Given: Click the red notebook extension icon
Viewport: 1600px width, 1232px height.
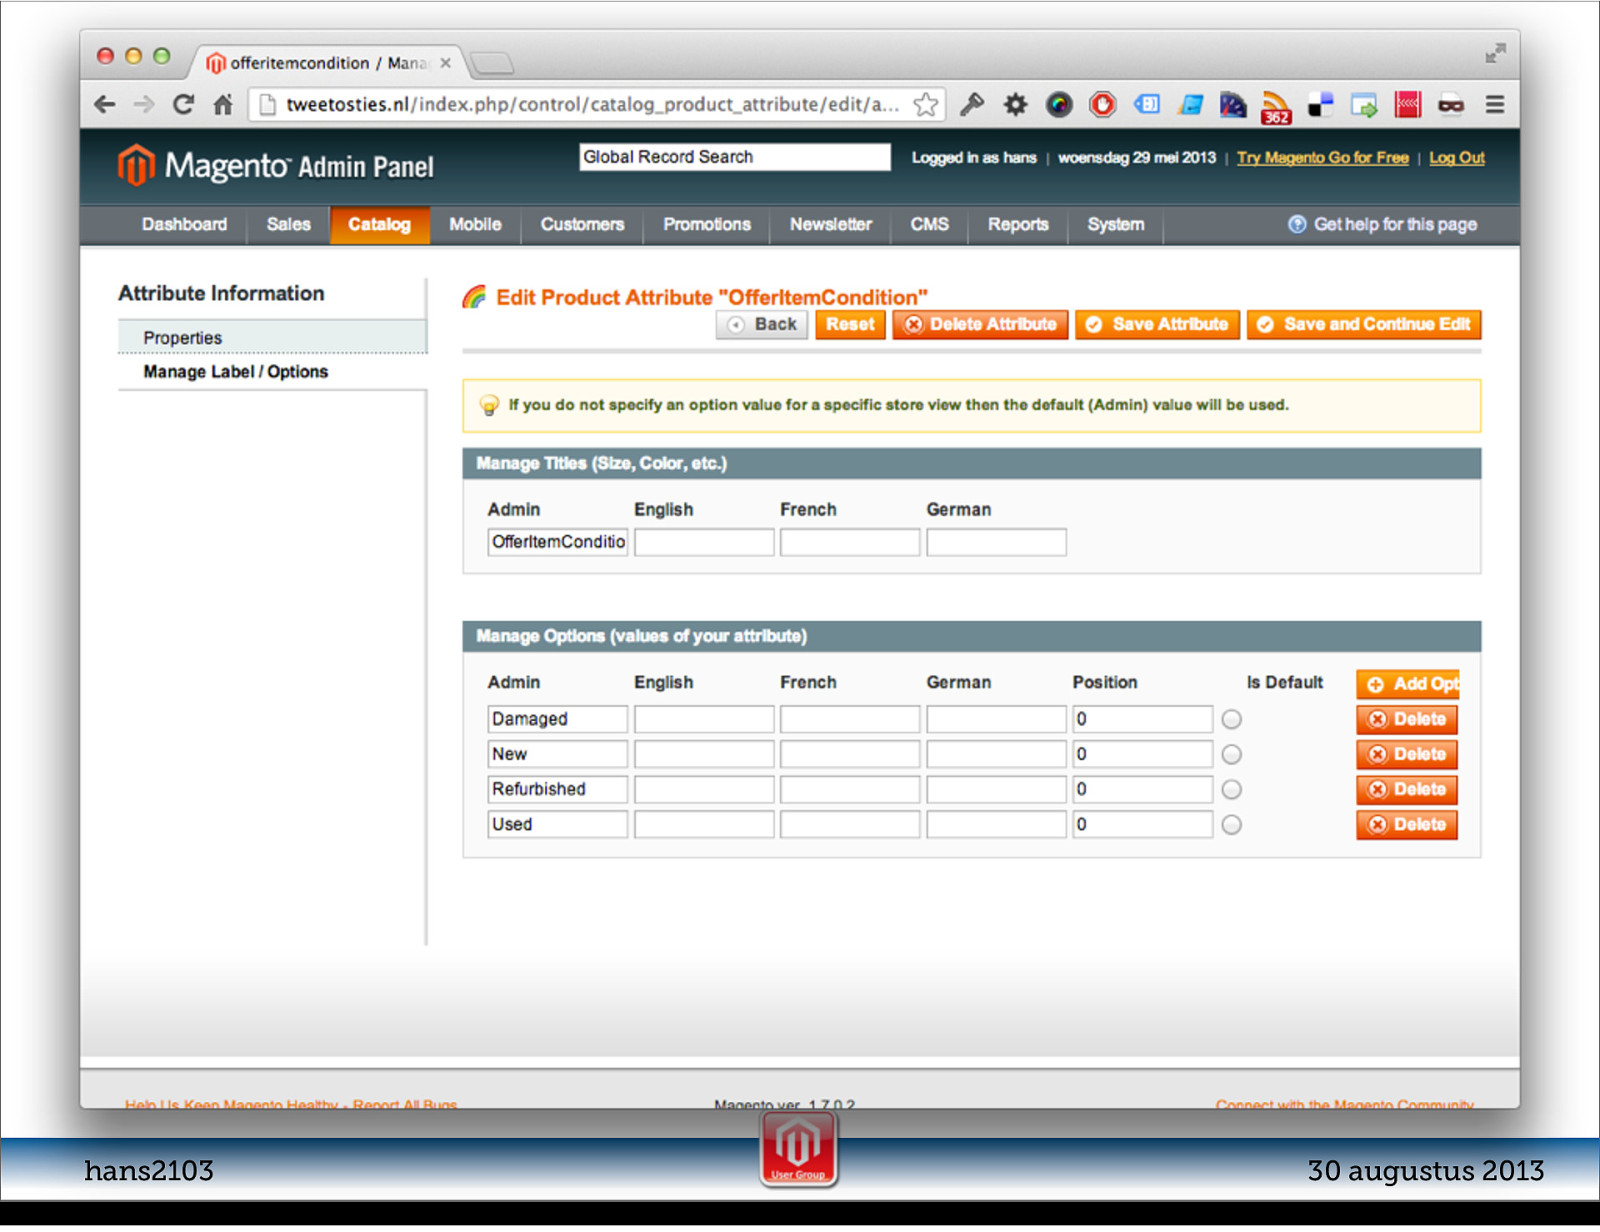Looking at the screenshot, I should tap(1408, 104).
